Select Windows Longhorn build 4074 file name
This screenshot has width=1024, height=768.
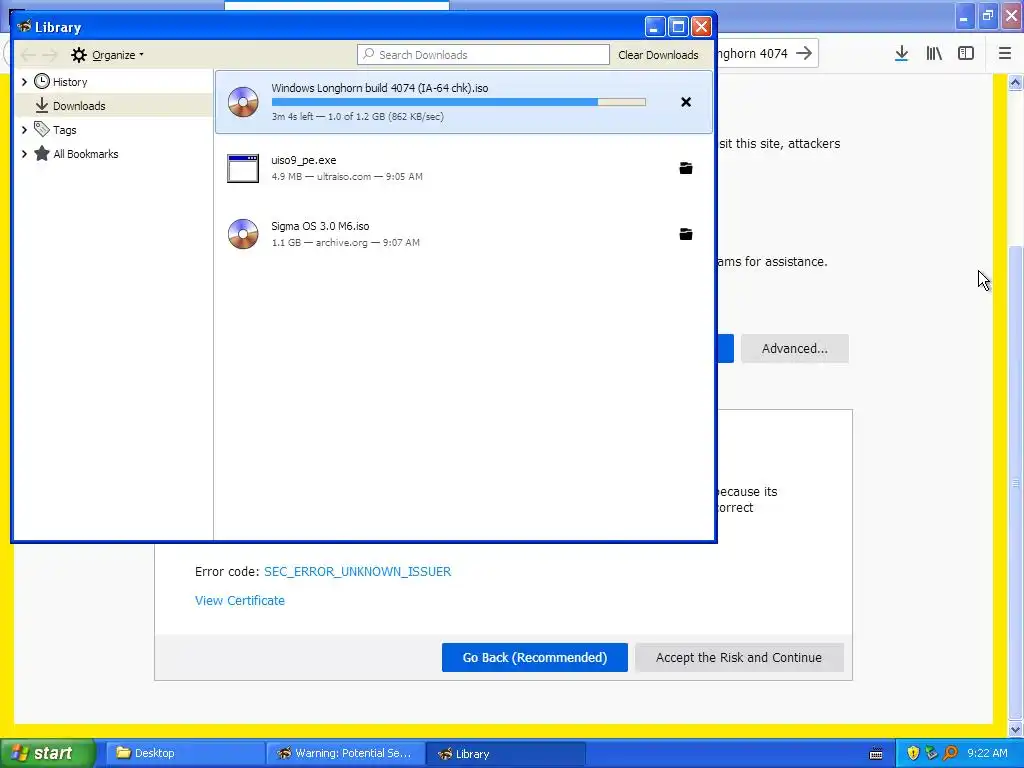[x=379, y=88]
